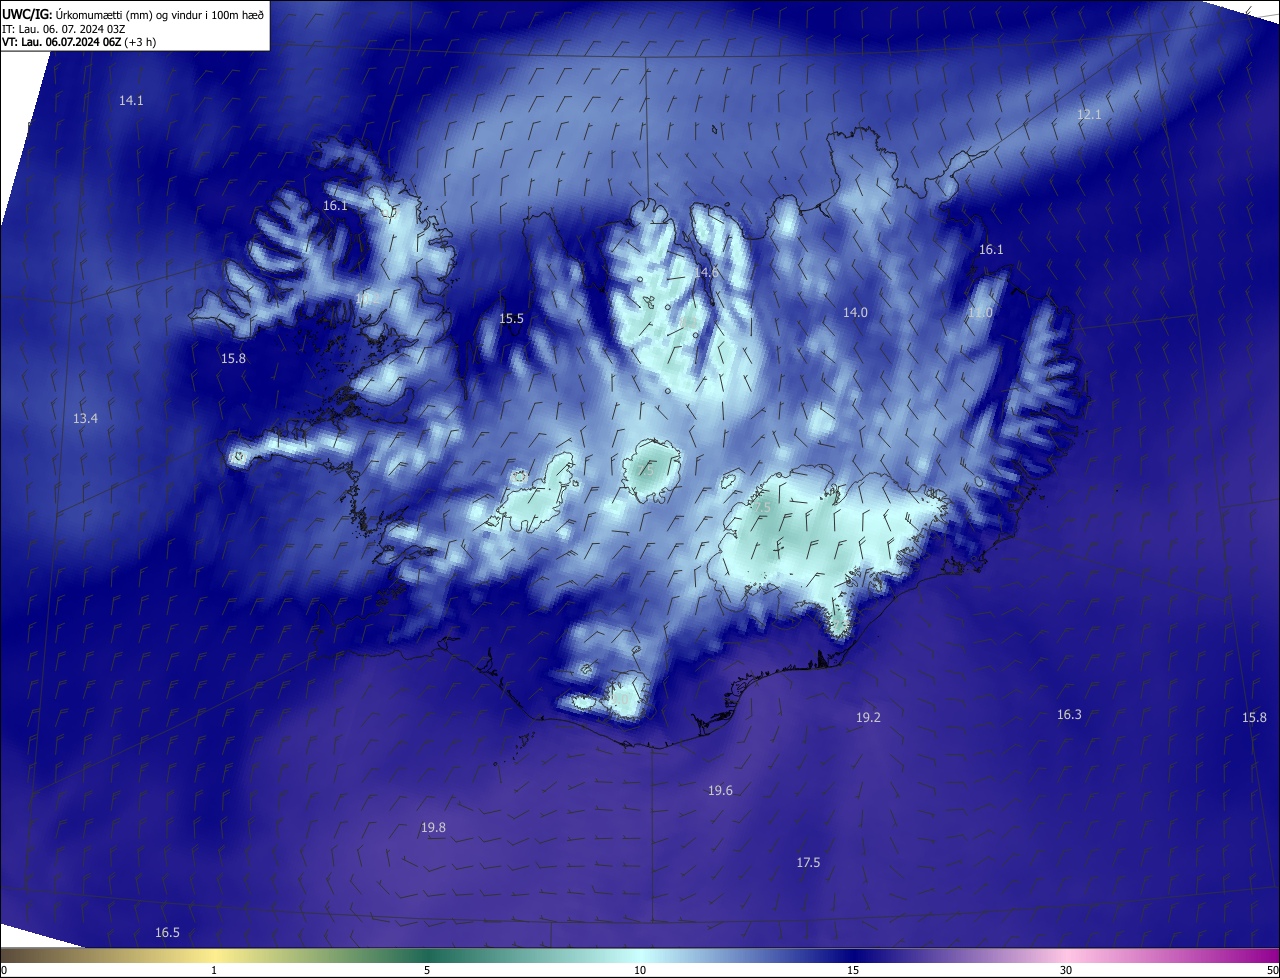Click the 14.1 value label
This screenshot has width=1280, height=978.
131,100
